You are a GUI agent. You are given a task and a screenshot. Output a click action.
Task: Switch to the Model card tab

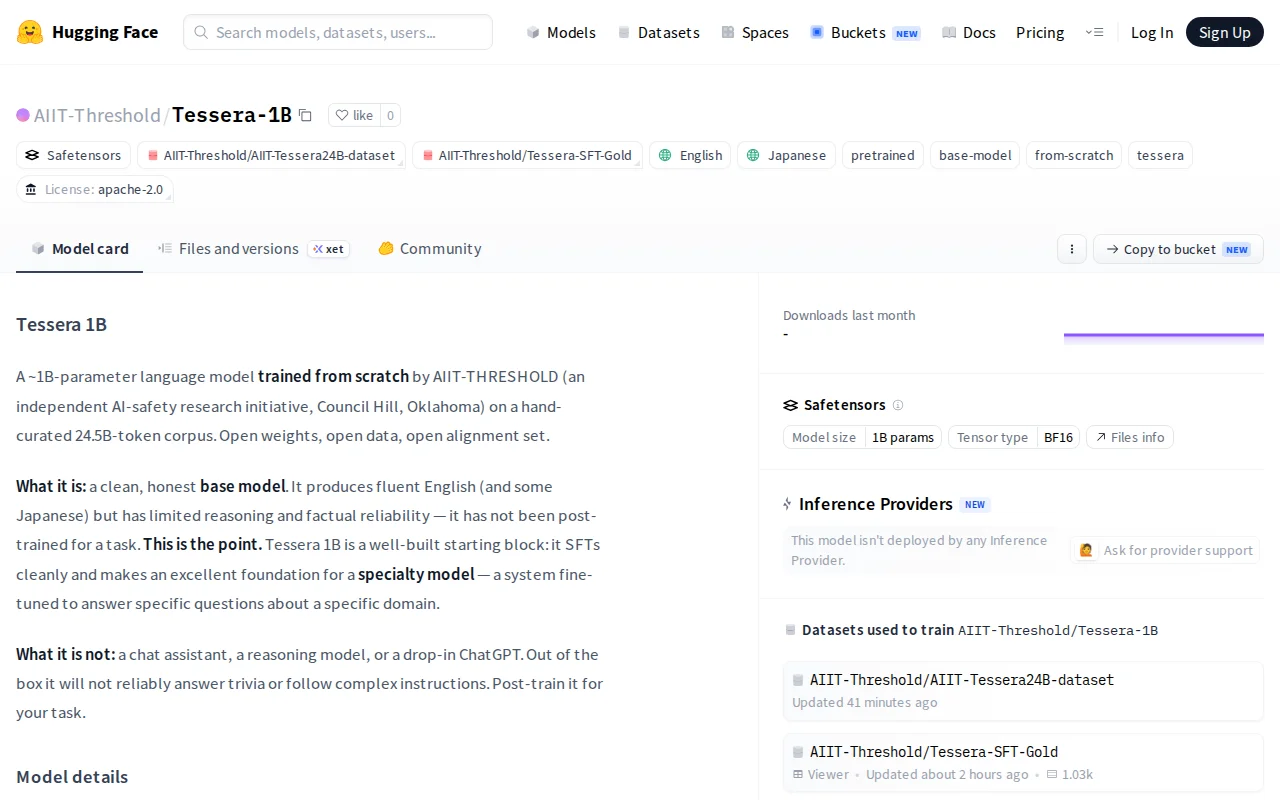tap(80, 249)
